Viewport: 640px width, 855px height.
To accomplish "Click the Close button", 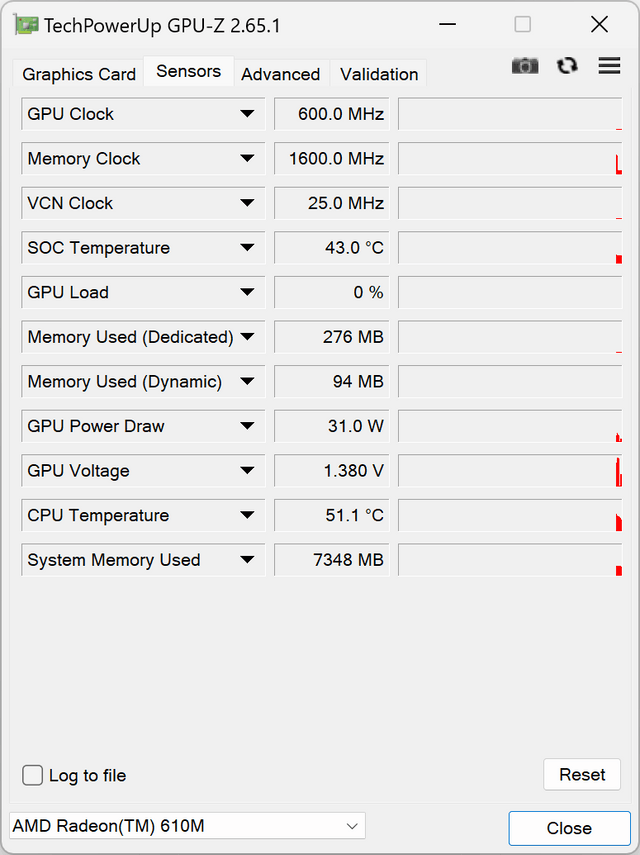I will coord(569,828).
